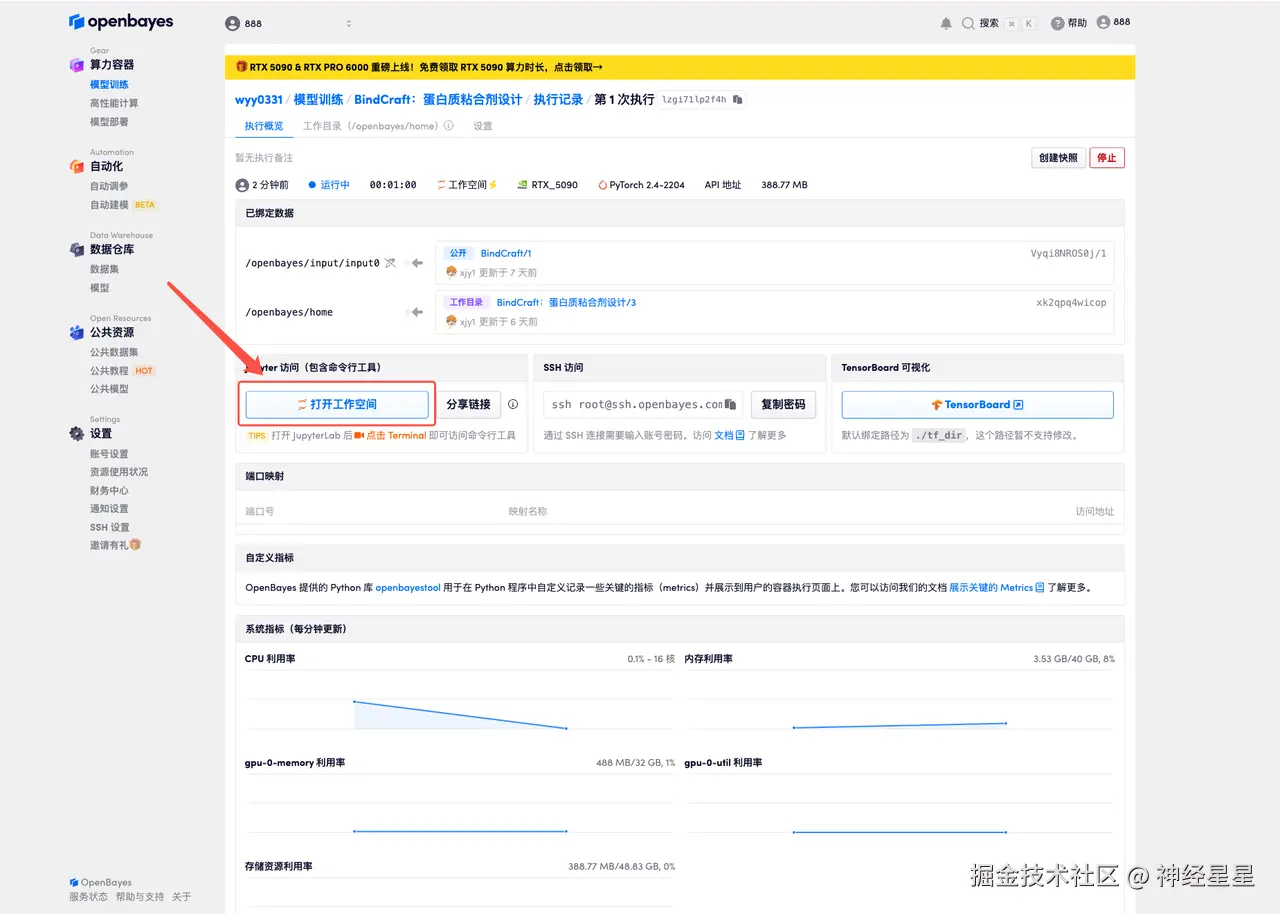Open 模型 under 数据仓库
Viewport: 1280px width, 914px height.
coord(99,288)
